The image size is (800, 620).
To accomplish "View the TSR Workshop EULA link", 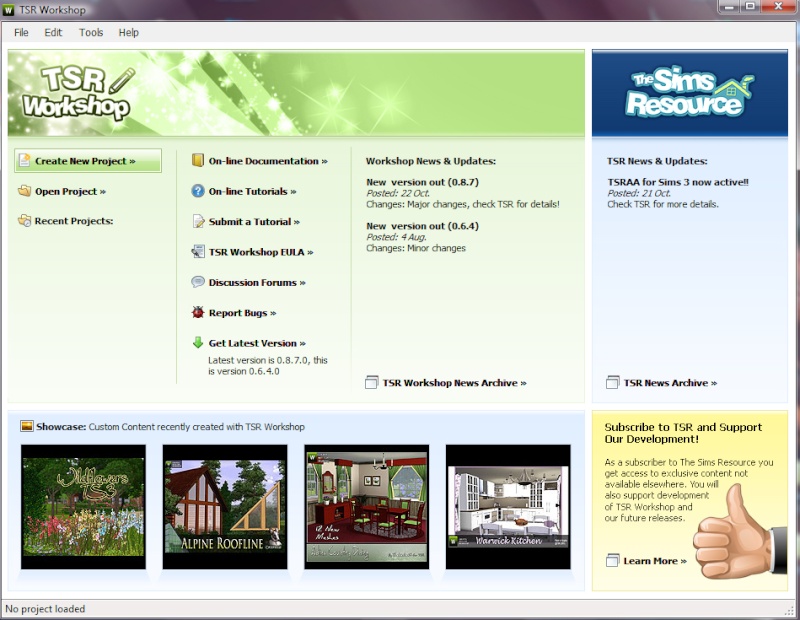I will pyautogui.click(x=261, y=252).
